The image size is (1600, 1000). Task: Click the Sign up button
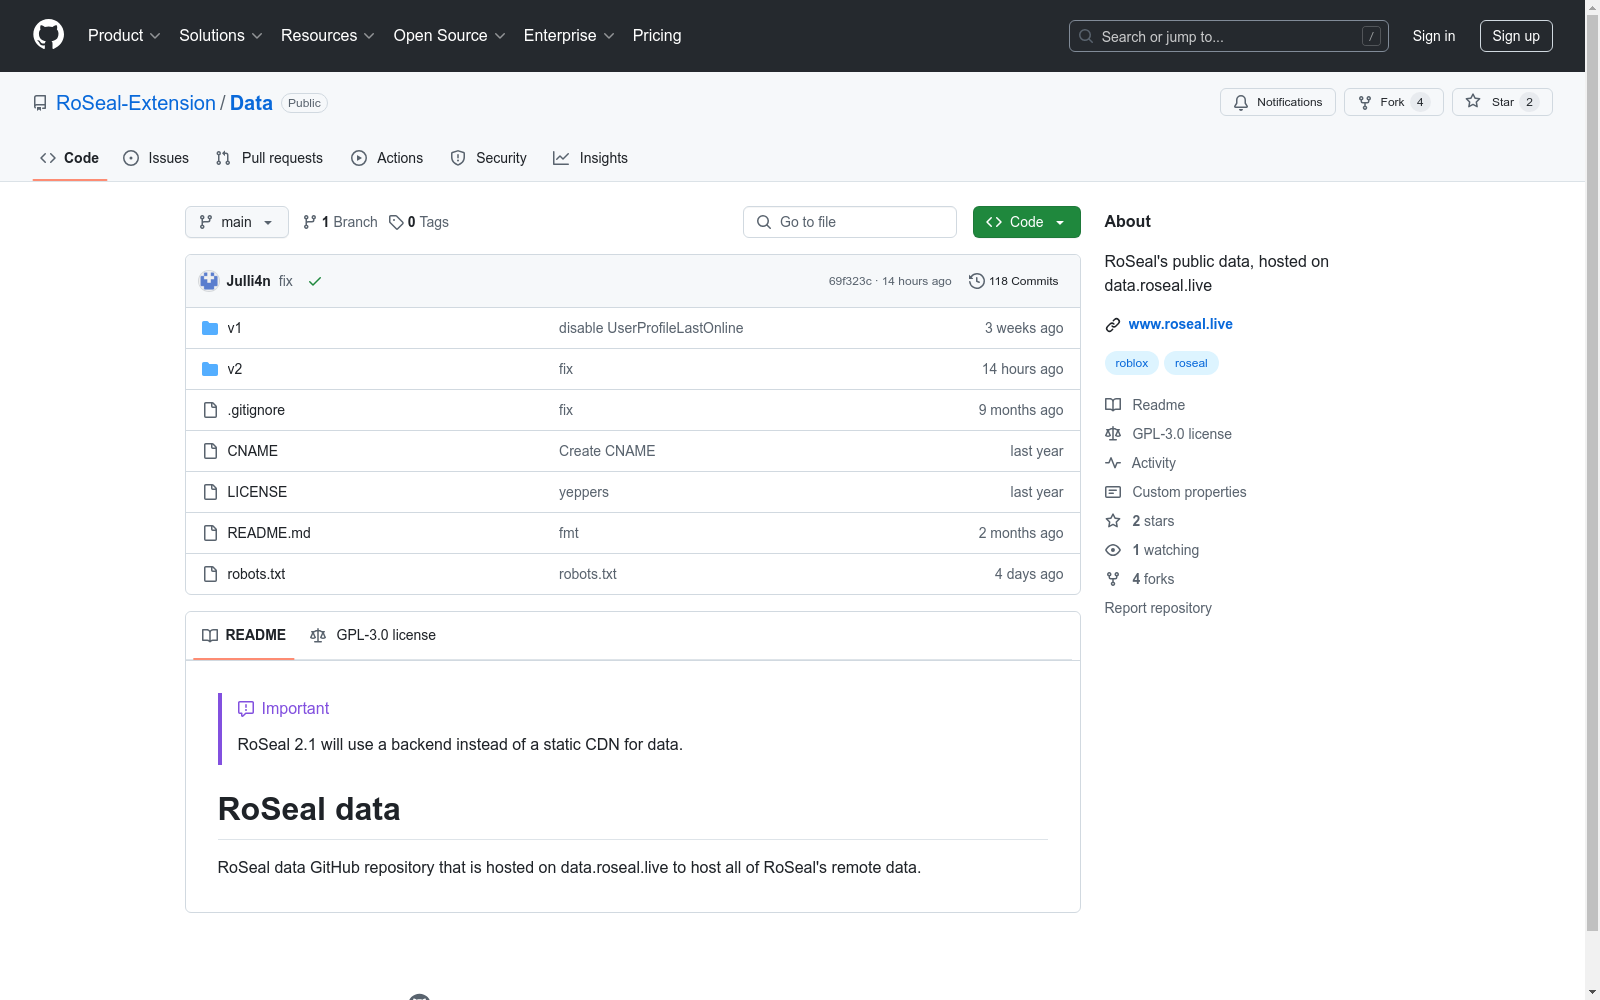(1516, 36)
